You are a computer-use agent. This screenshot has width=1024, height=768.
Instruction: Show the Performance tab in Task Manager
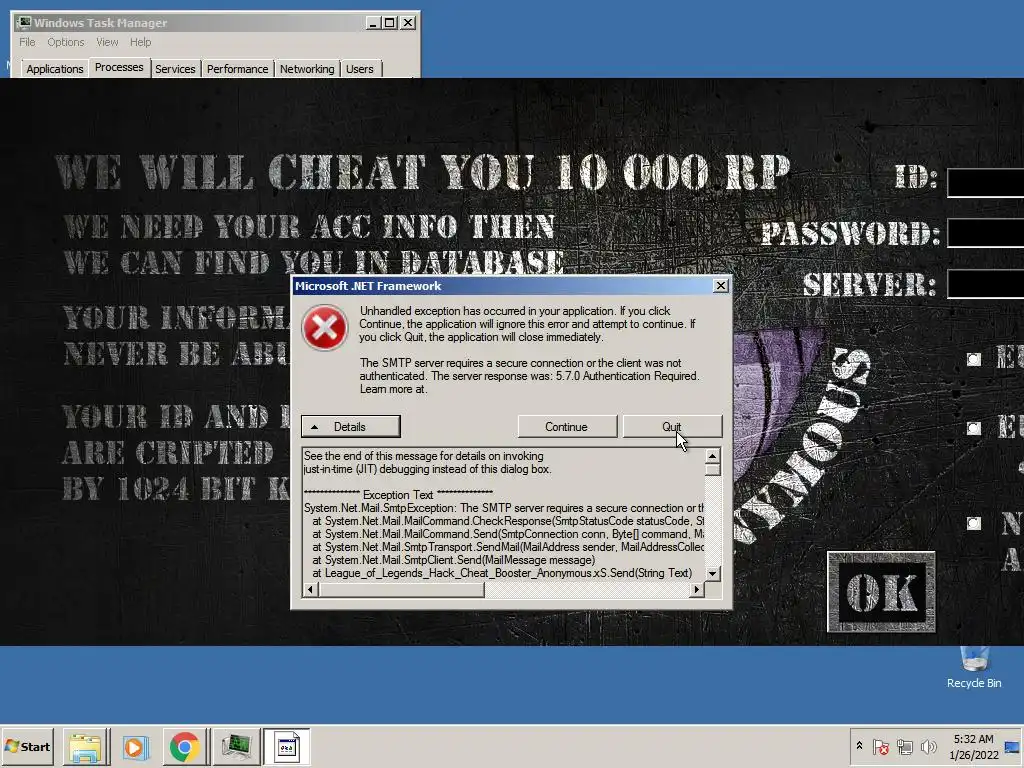click(x=238, y=69)
